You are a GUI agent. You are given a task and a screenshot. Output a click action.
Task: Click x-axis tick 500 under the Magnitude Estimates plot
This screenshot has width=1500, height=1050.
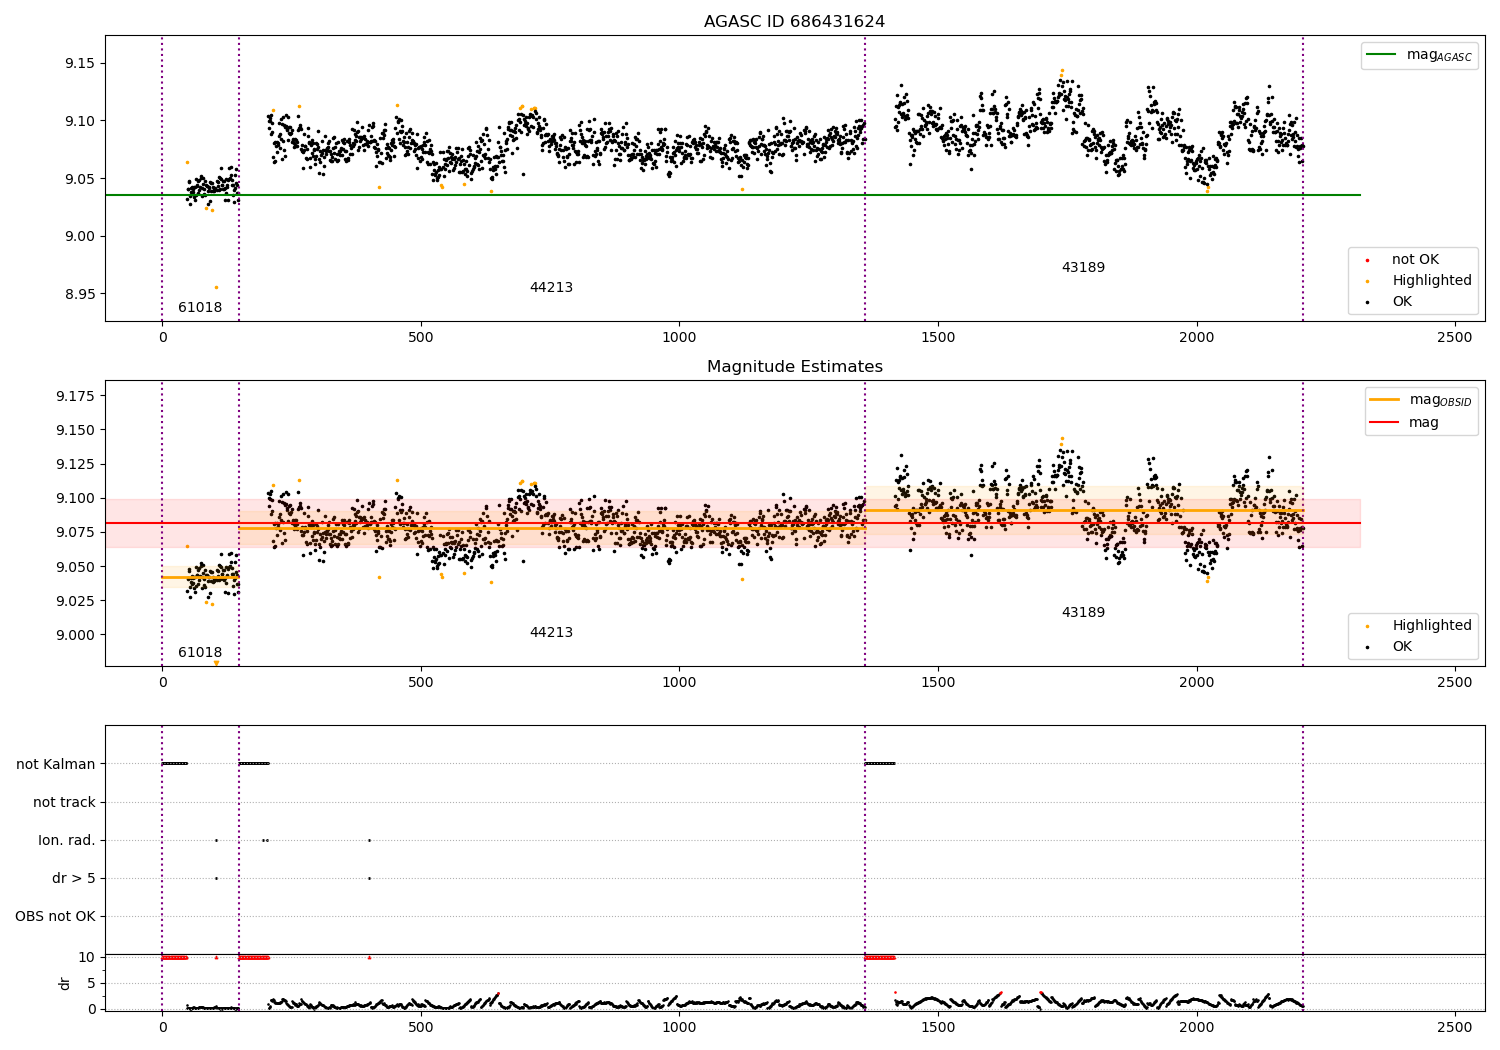pos(421,683)
